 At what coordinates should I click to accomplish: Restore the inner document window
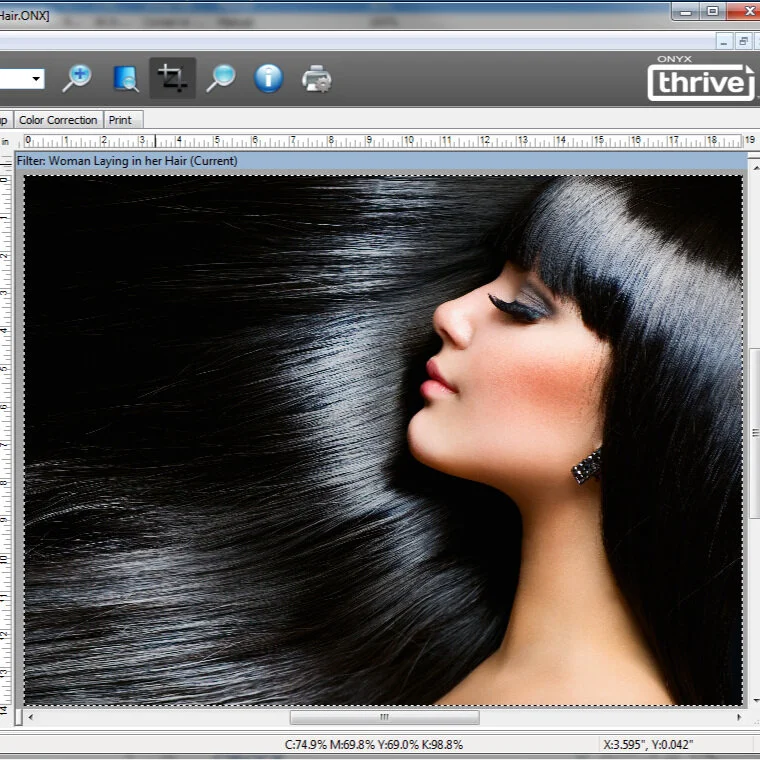(x=743, y=42)
